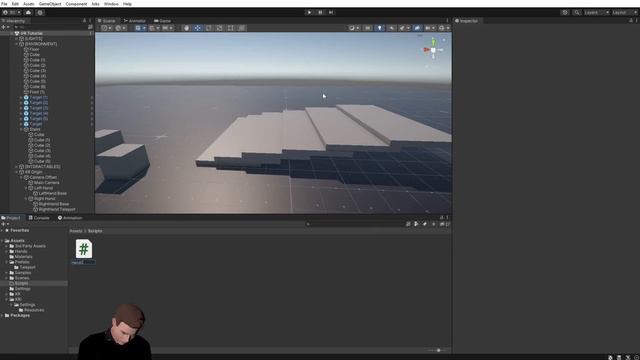
Task: Click the green Y axis on orientation gizmo
Action: (x=433, y=41)
